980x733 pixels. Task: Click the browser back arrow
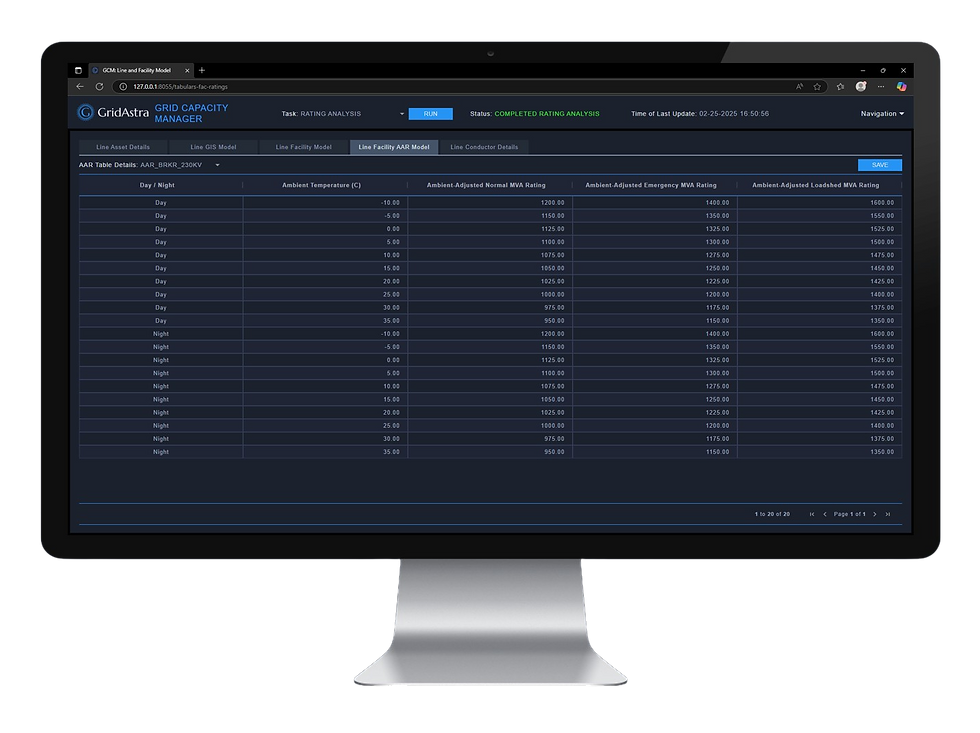[80, 87]
